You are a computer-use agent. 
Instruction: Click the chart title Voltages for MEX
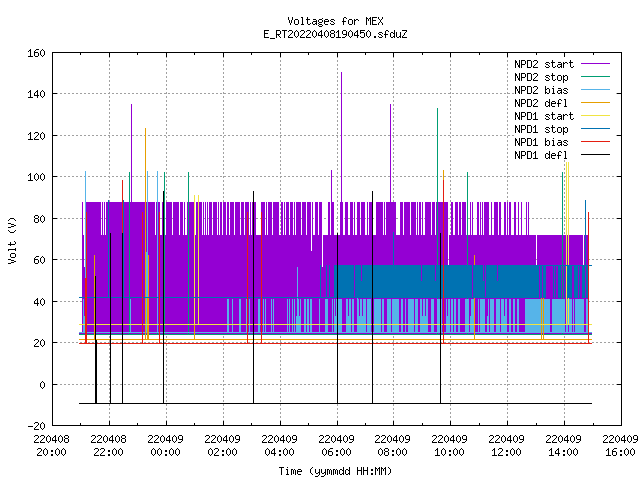335,21
